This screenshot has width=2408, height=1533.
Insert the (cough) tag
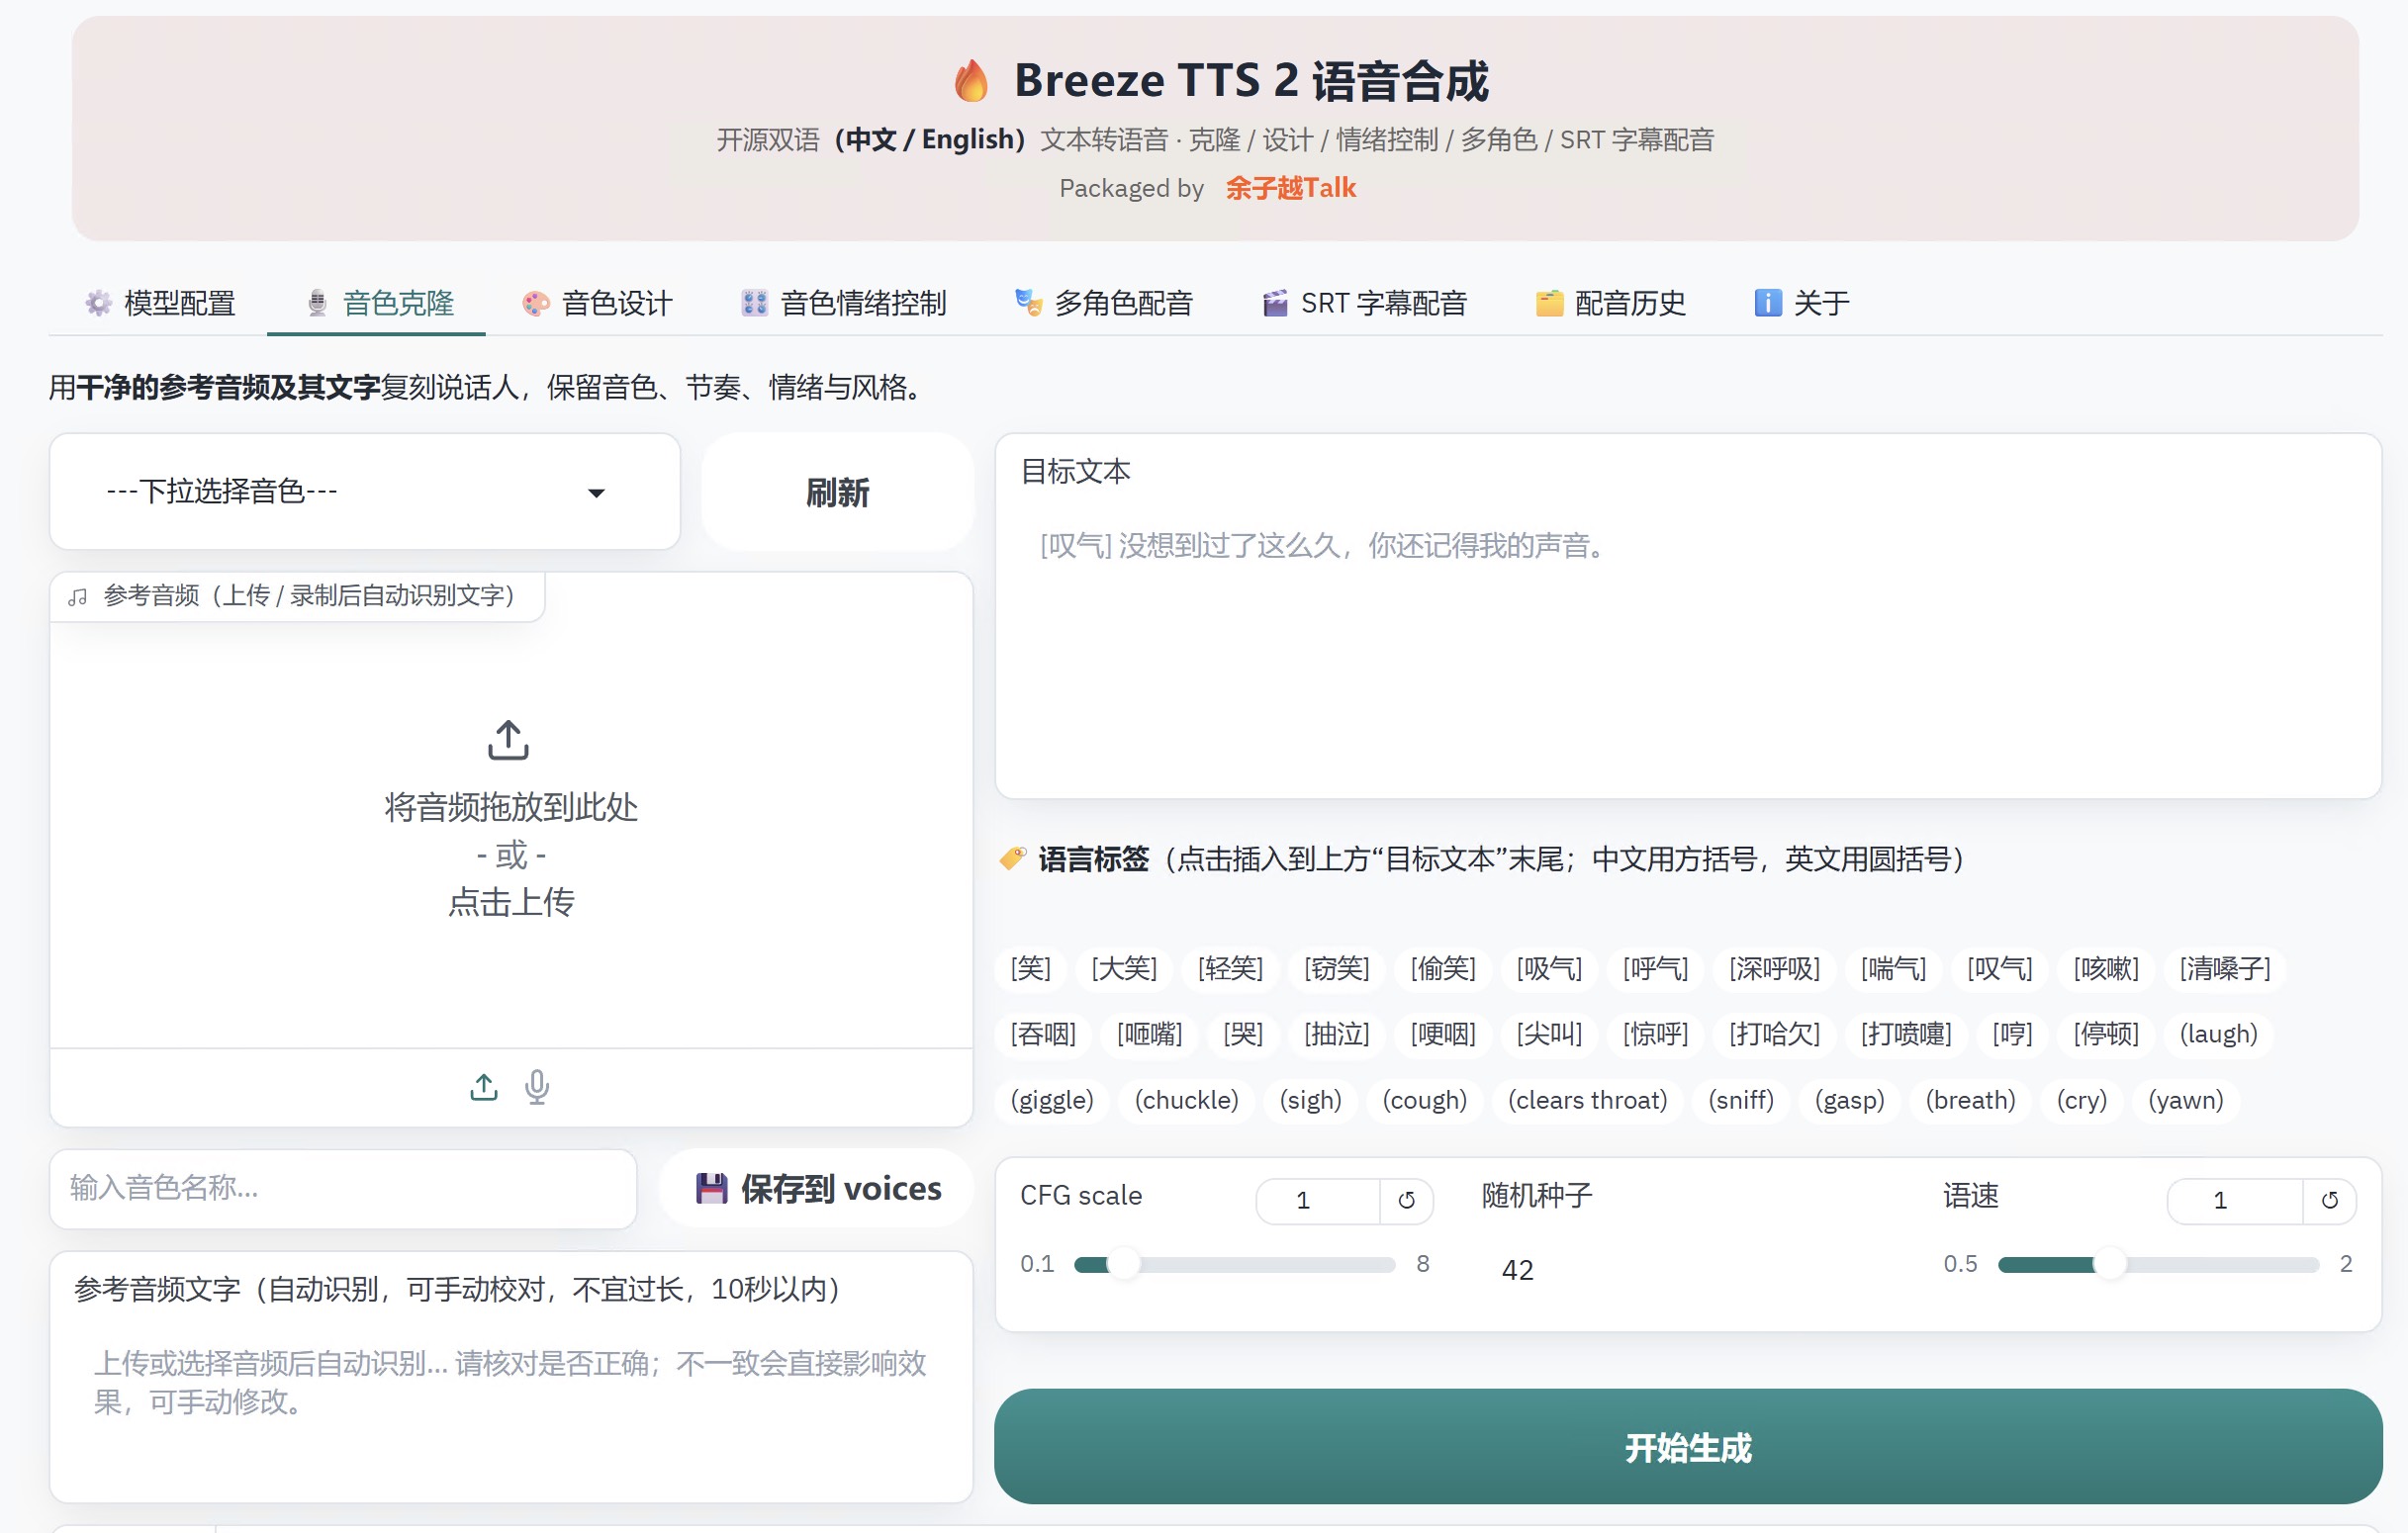pyautogui.click(x=1424, y=1100)
